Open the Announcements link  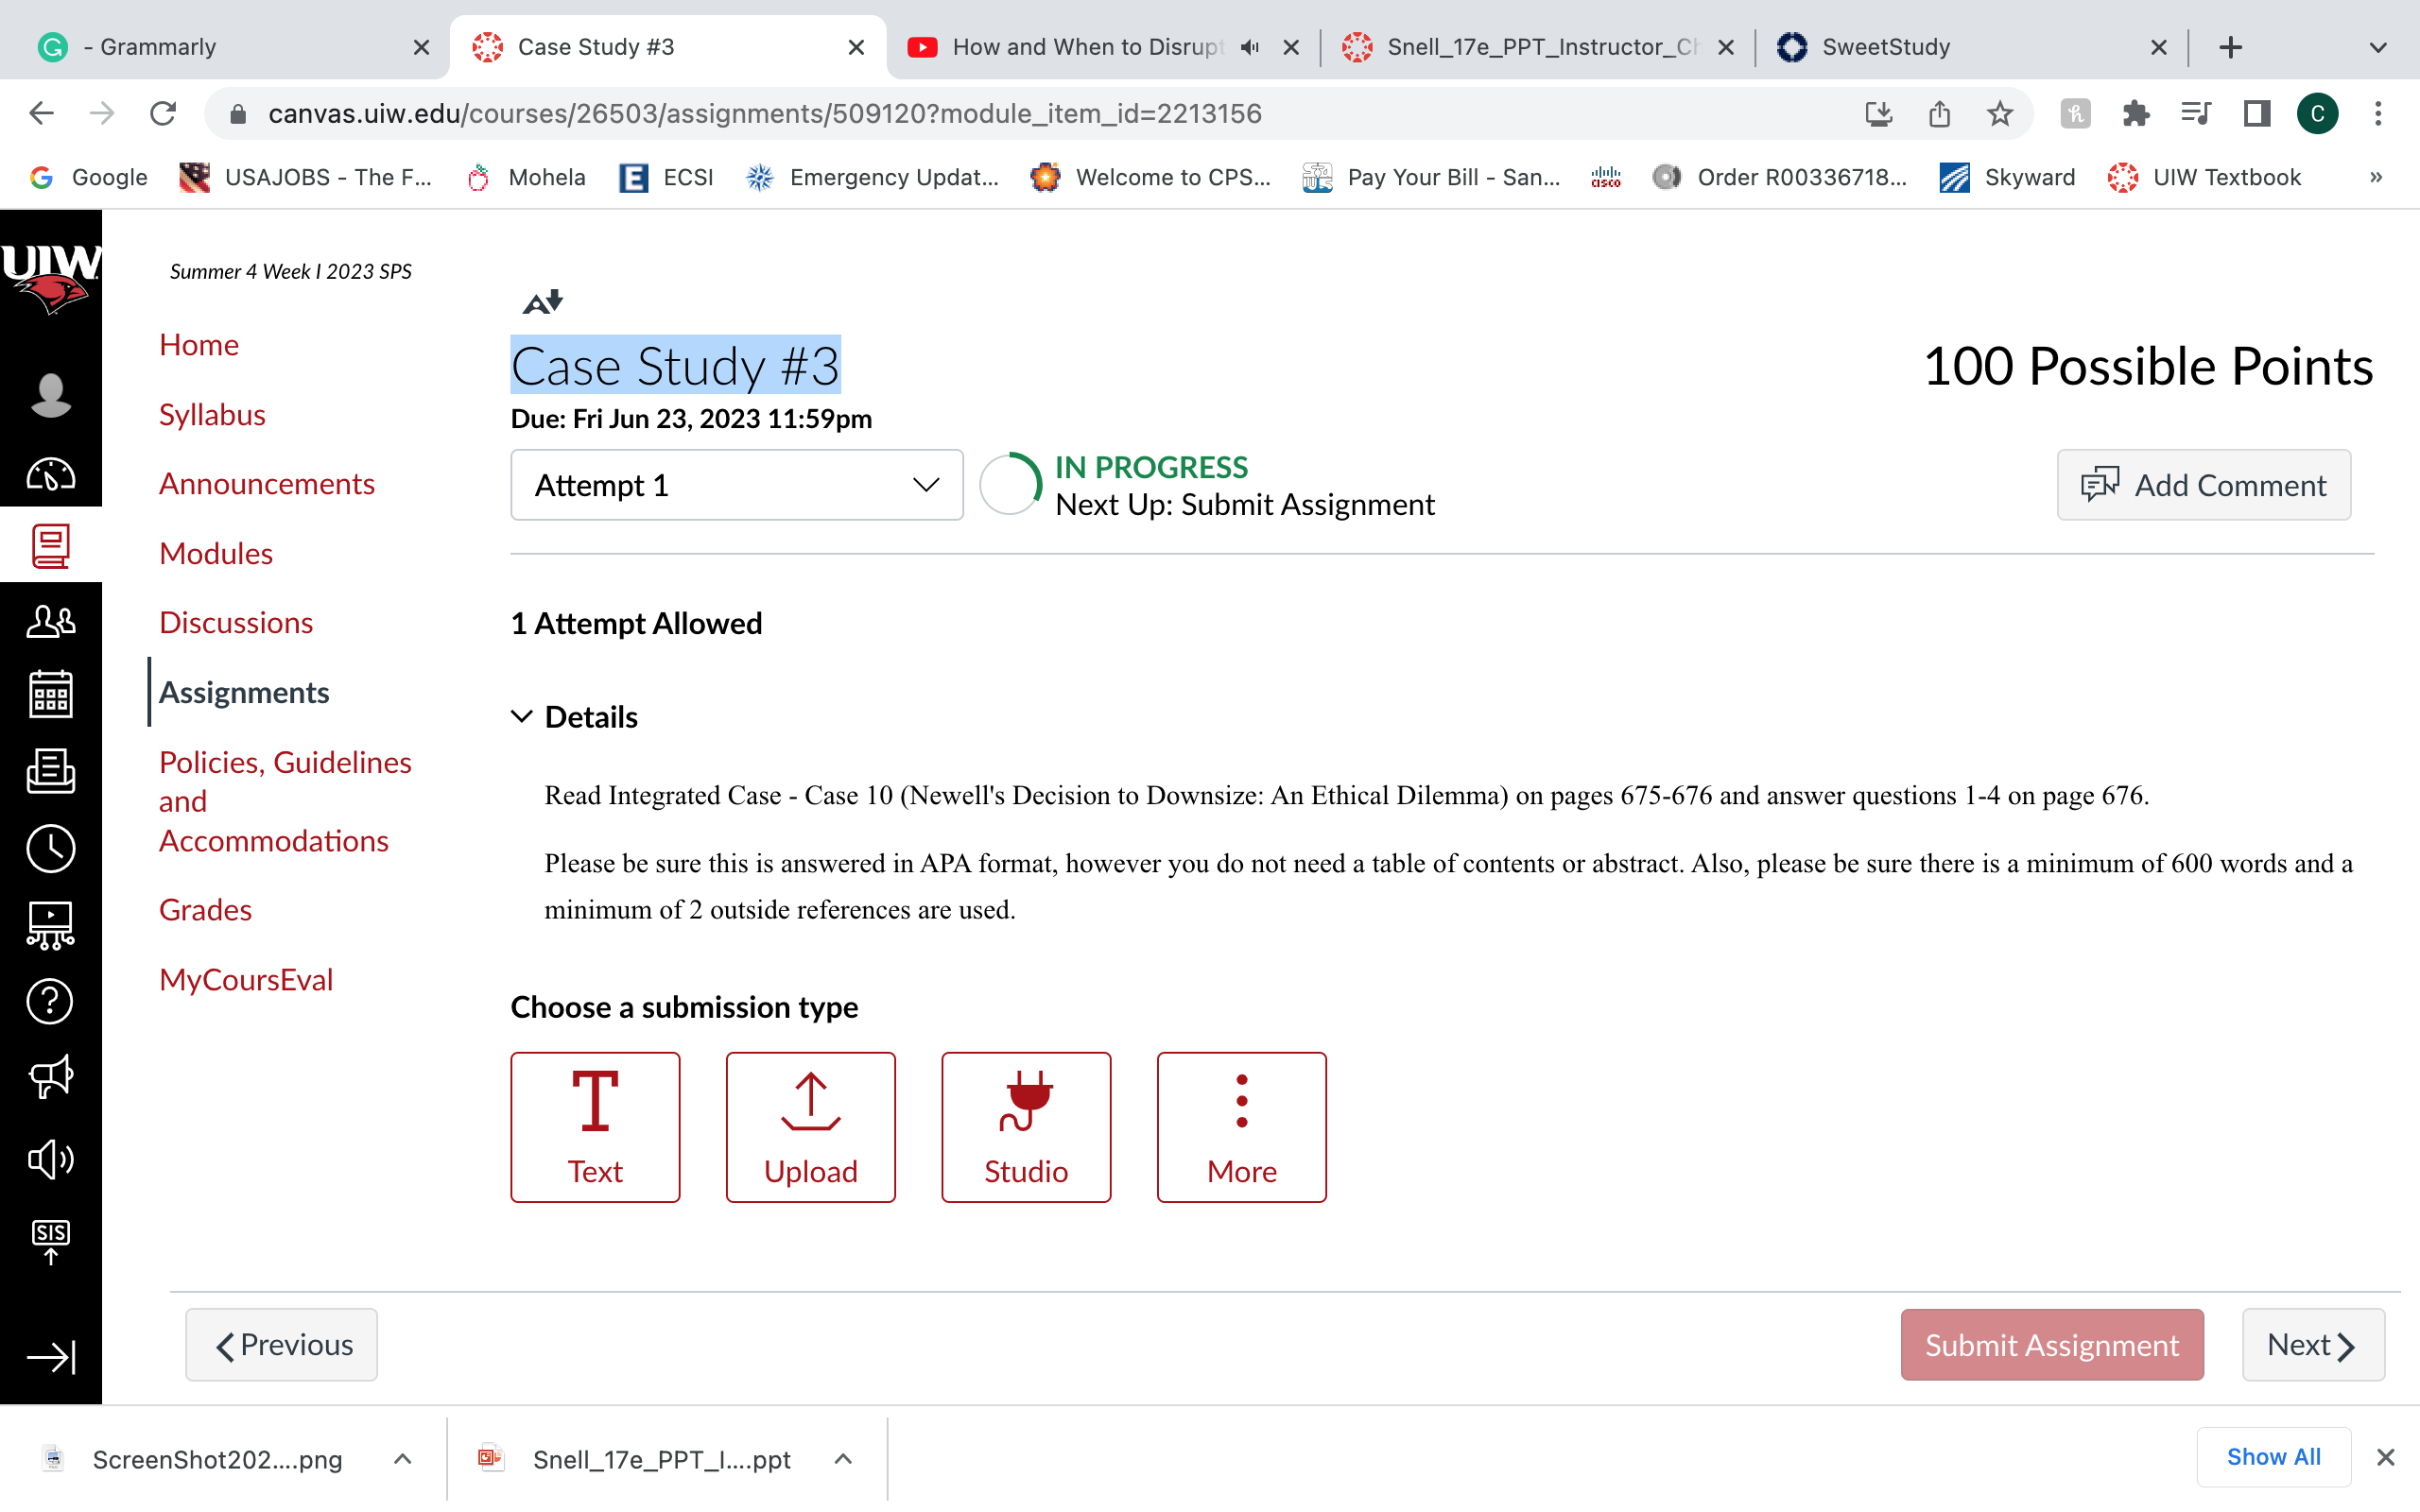coord(267,484)
